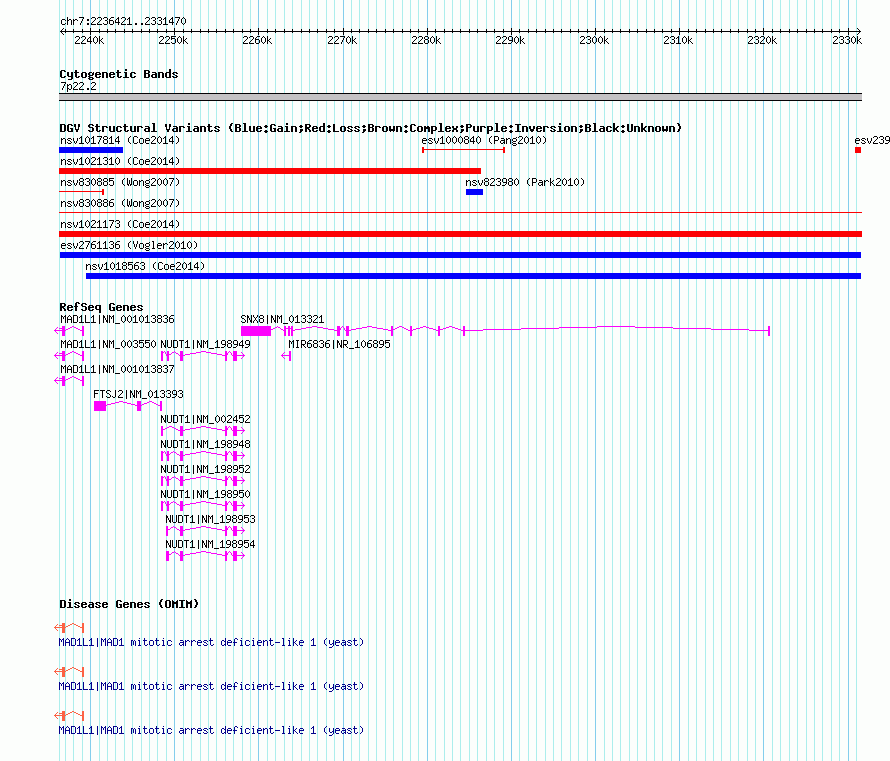This screenshot has height=761, width=890.
Task: Click the 2320k ruler label
Action: tap(762, 40)
